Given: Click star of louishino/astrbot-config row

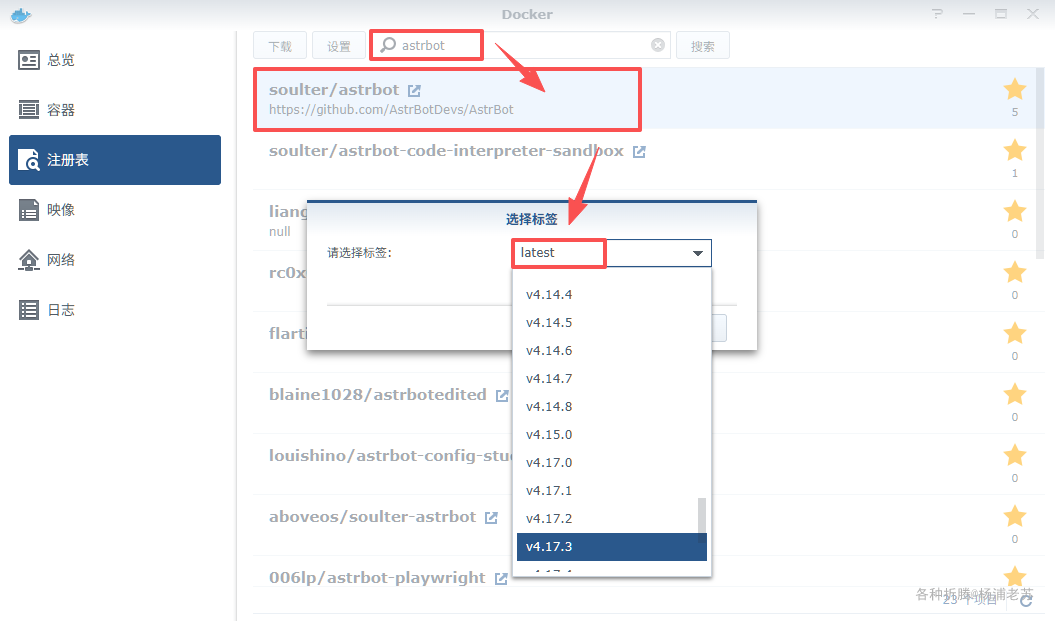Looking at the screenshot, I should 1015,455.
